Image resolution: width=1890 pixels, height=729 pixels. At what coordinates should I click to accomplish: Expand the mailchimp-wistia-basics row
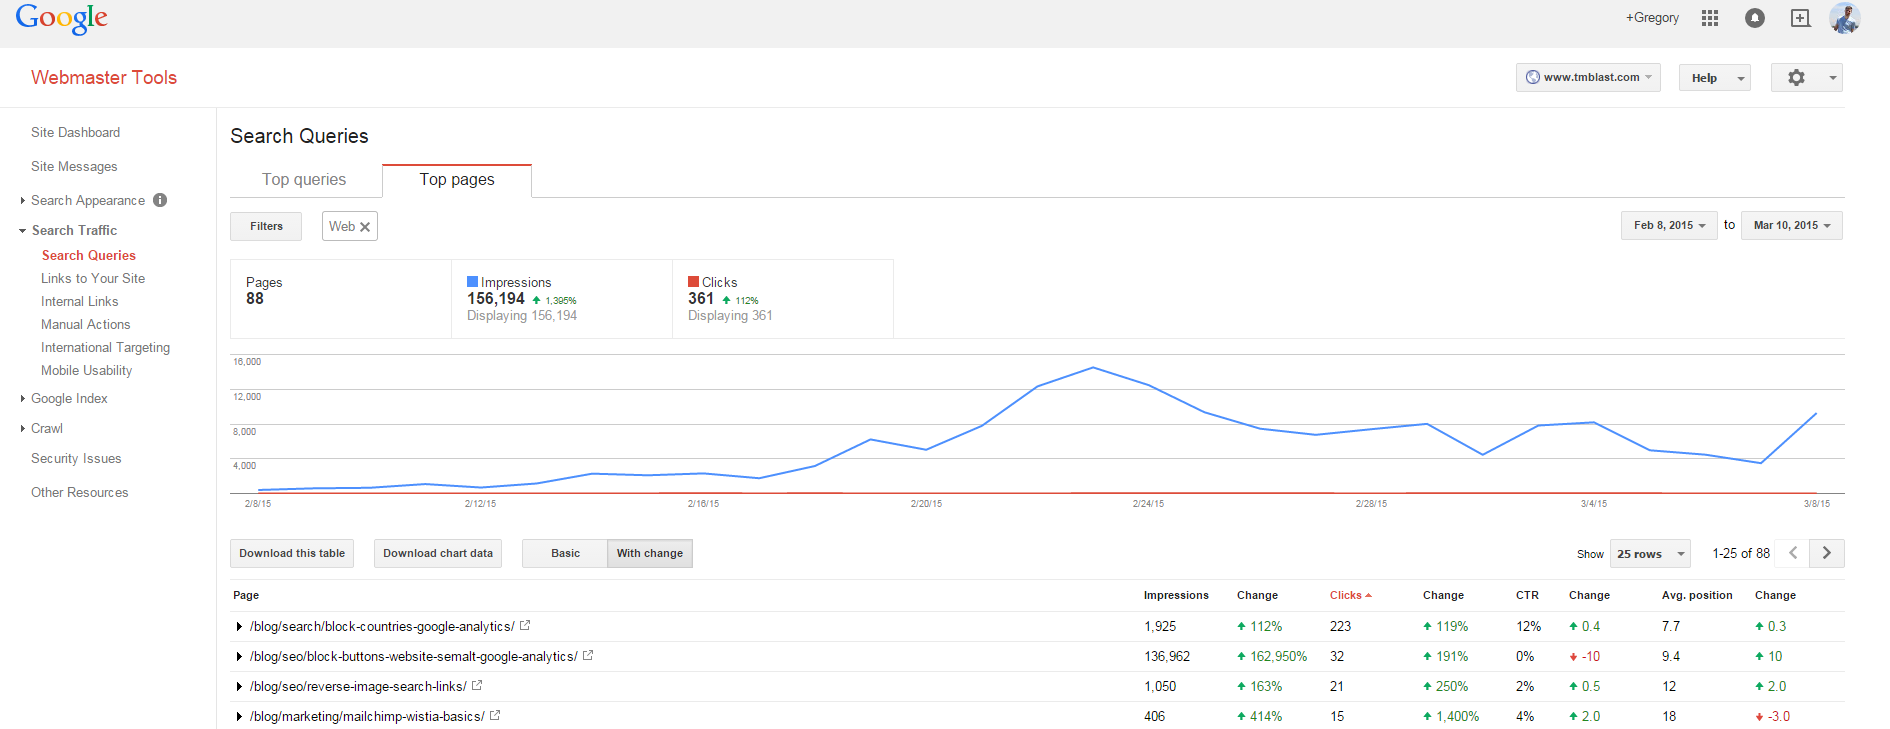point(239,716)
